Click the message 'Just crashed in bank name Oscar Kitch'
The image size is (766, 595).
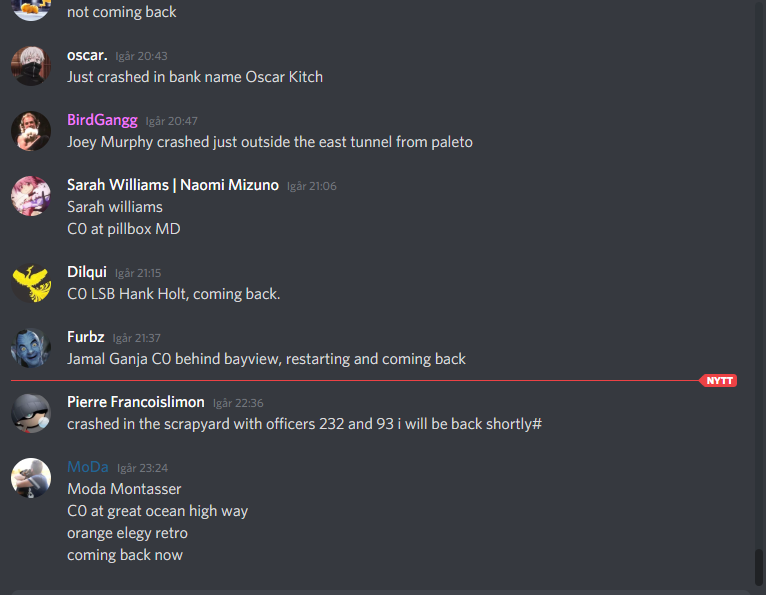coord(195,77)
